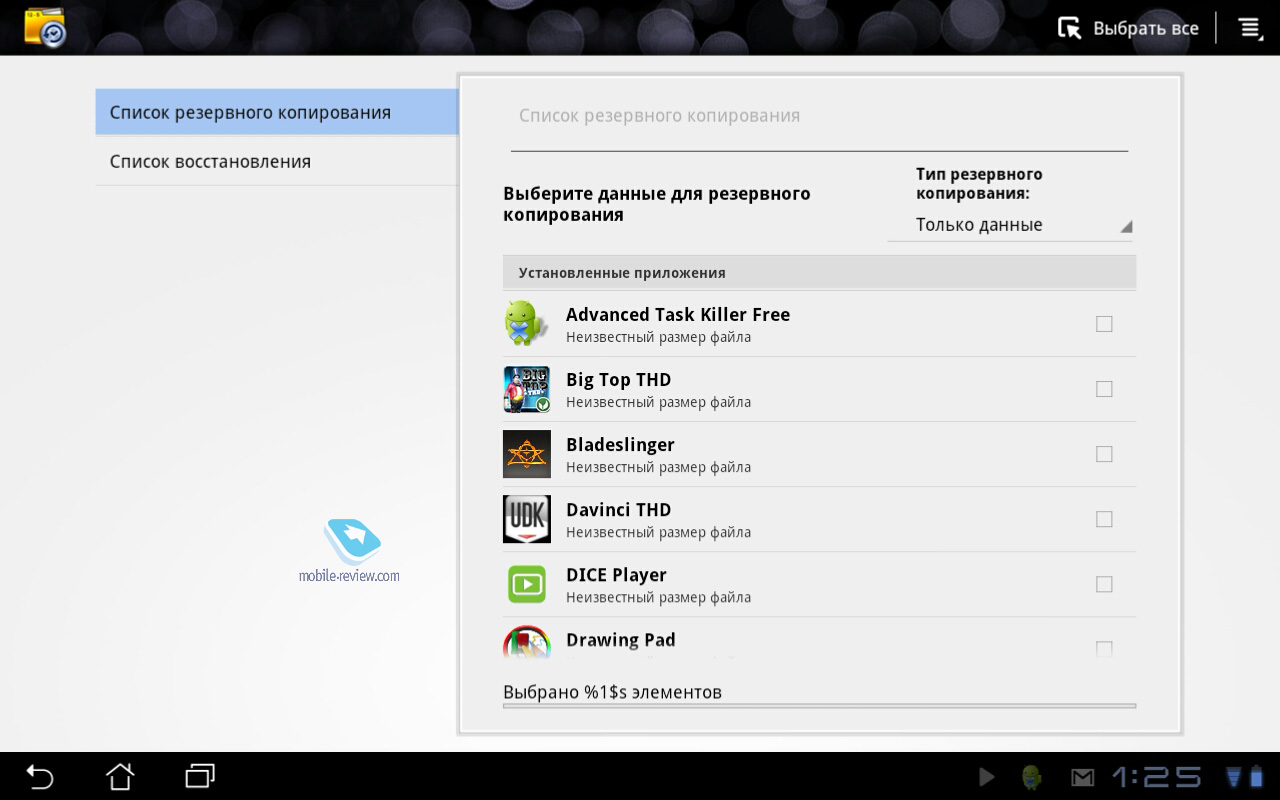Check the Drawing Pad checkbox

coord(1104,648)
